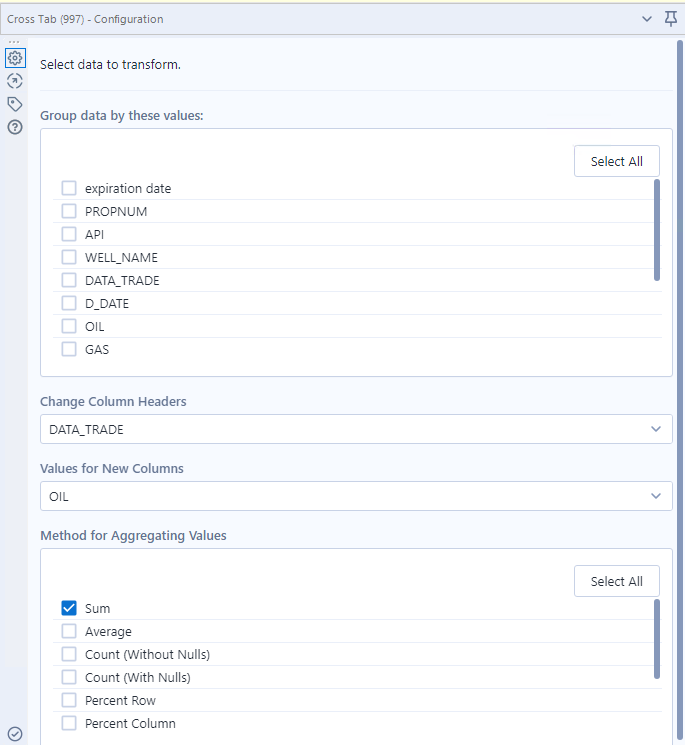Open the Values for New Columns dropdown
Screen dimensions: 685x745
[x=356, y=496]
